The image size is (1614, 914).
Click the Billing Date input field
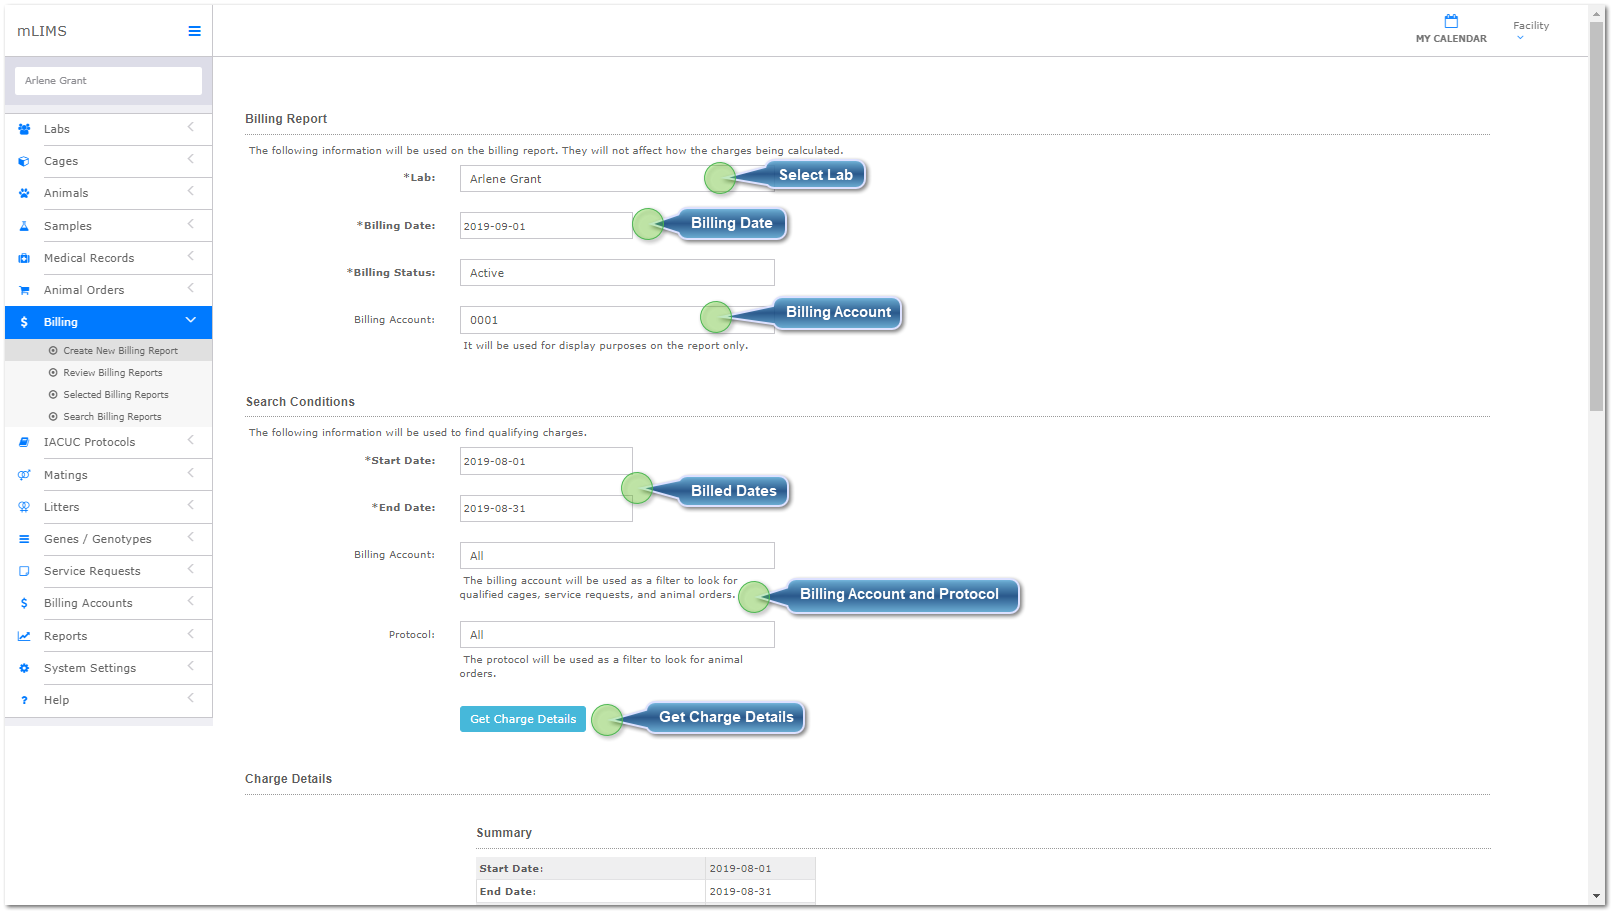tap(546, 226)
